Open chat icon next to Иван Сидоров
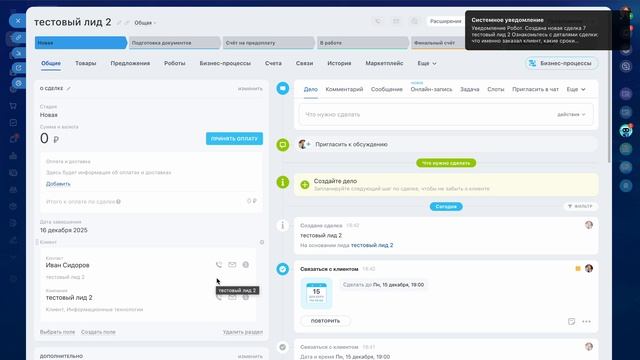Image resolution: width=640 pixels, height=360 pixels. click(x=246, y=264)
